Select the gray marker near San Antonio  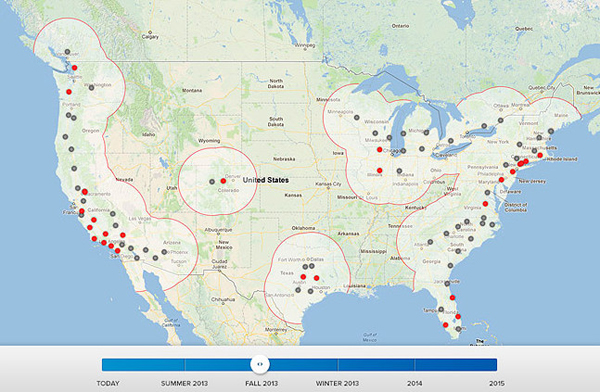(x=298, y=290)
